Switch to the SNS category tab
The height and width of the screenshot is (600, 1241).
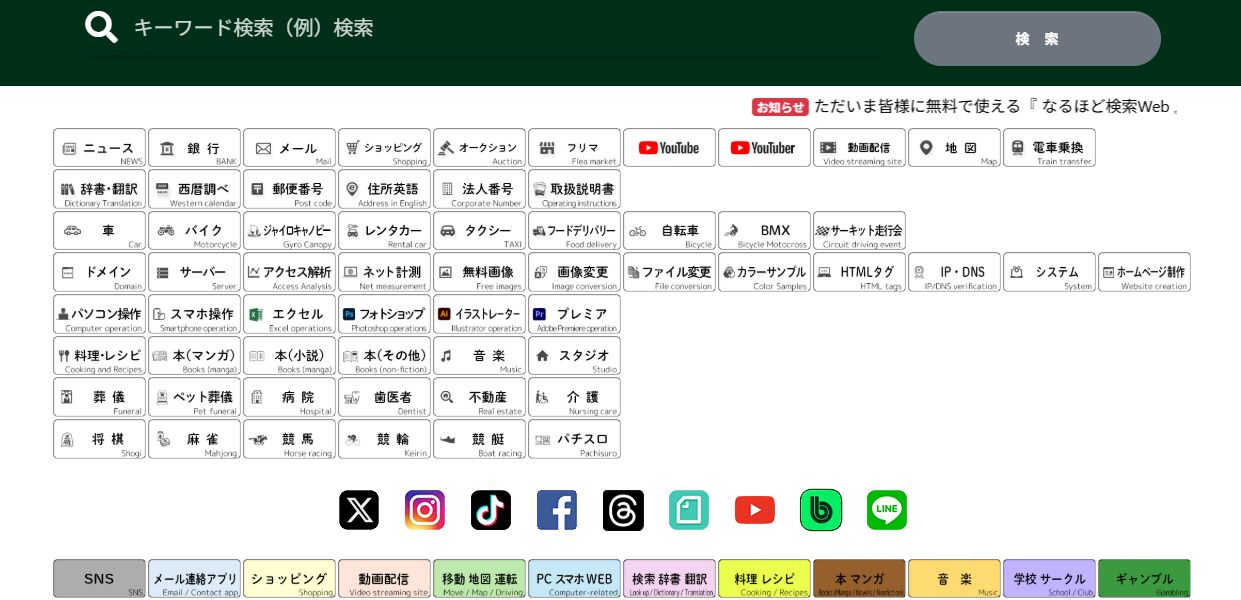99,579
